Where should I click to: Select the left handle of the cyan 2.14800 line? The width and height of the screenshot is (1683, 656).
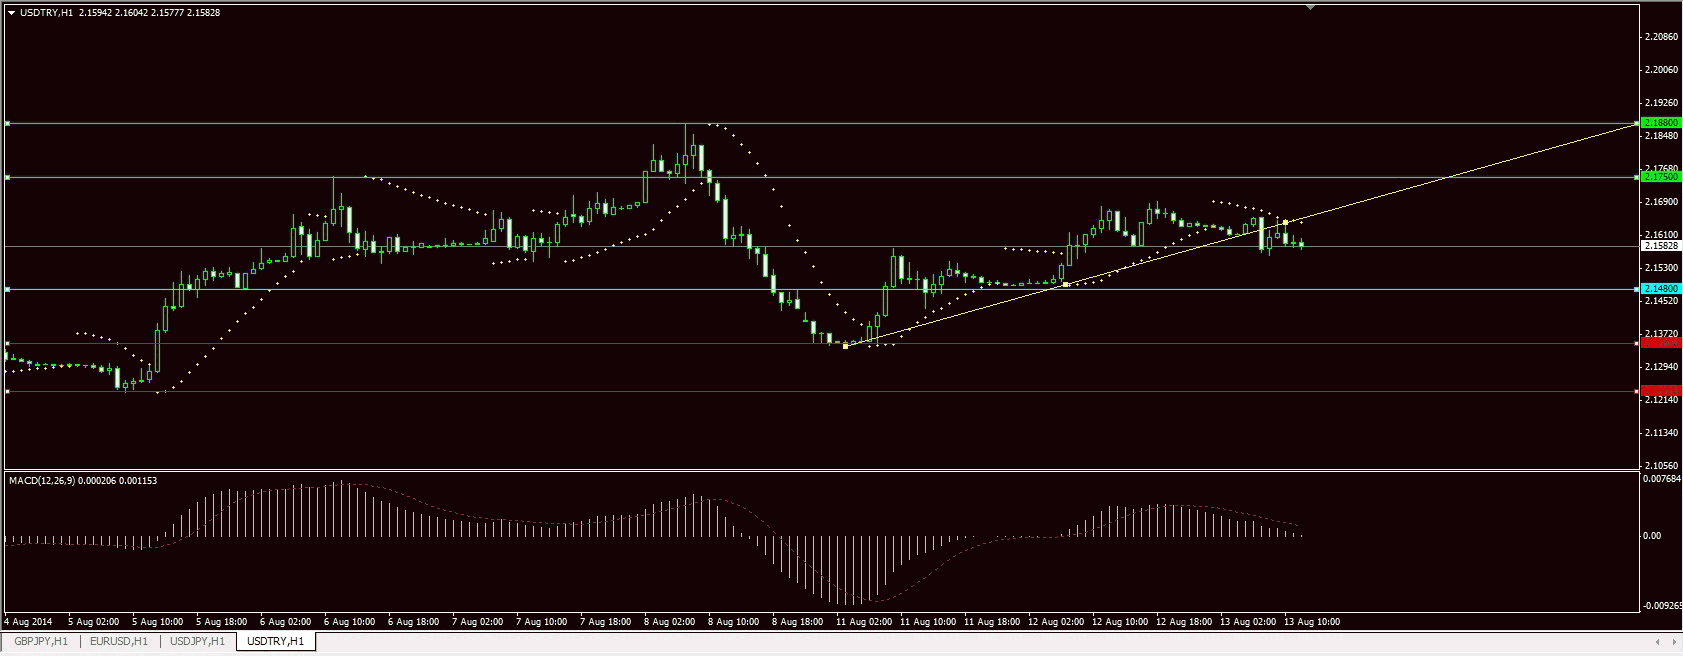pos(7,289)
